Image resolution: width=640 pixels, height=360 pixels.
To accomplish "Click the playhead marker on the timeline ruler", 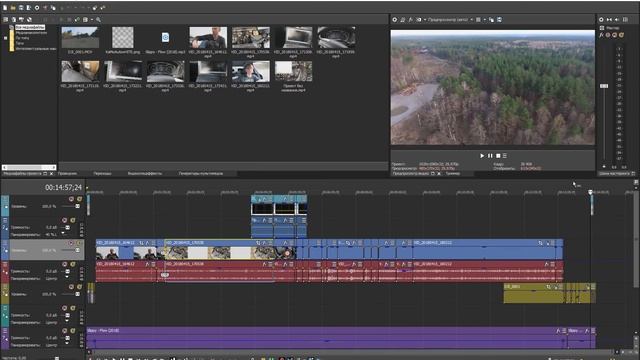I will 590,192.
